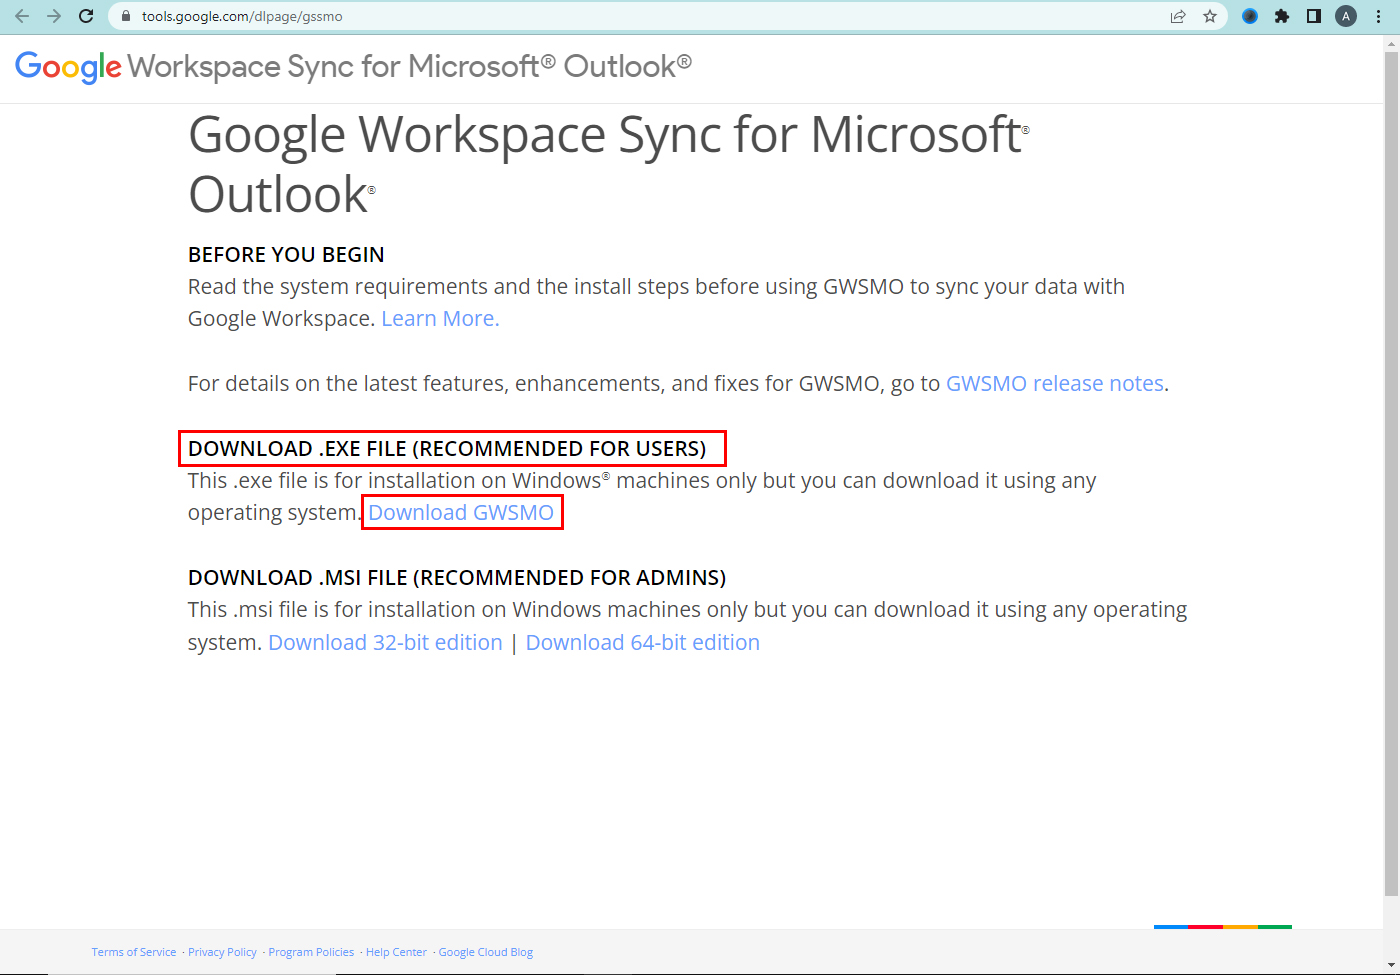The height and width of the screenshot is (975, 1400).
Task: Open the profile avatar "A" menu
Action: click(x=1346, y=16)
